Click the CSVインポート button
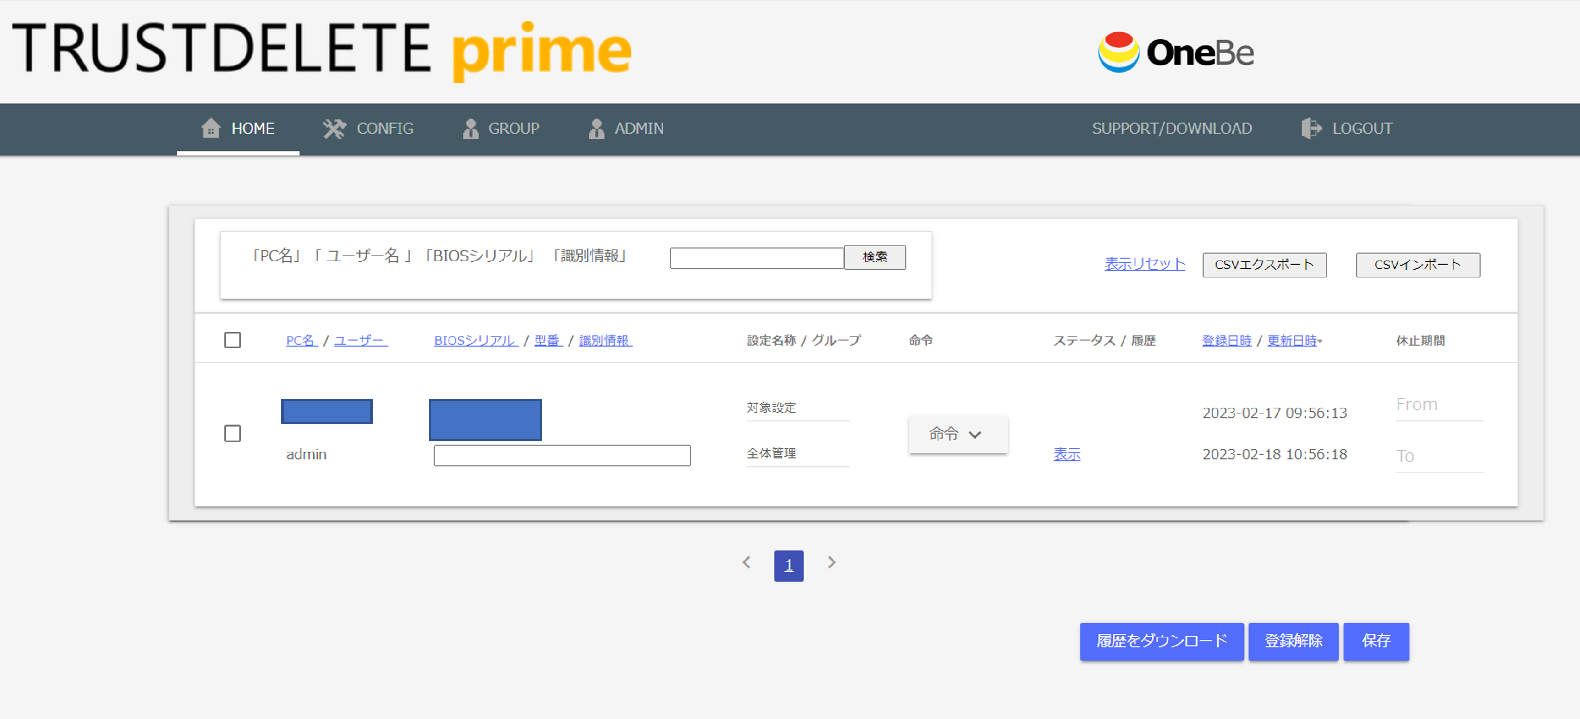The width and height of the screenshot is (1580, 719). tap(1418, 265)
